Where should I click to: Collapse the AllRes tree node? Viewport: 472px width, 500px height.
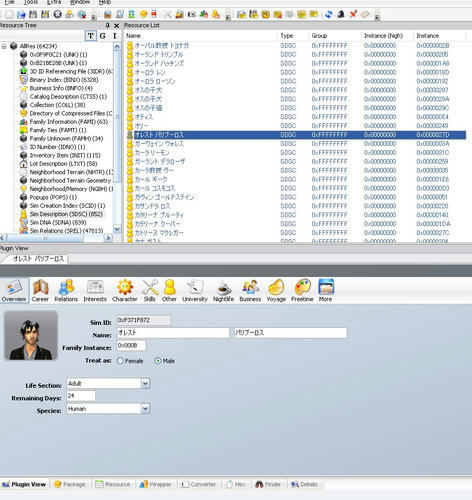[4, 46]
